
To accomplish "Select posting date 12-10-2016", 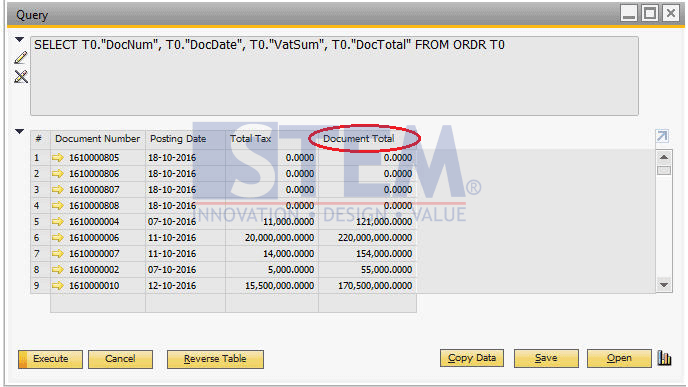I will (186, 286).
